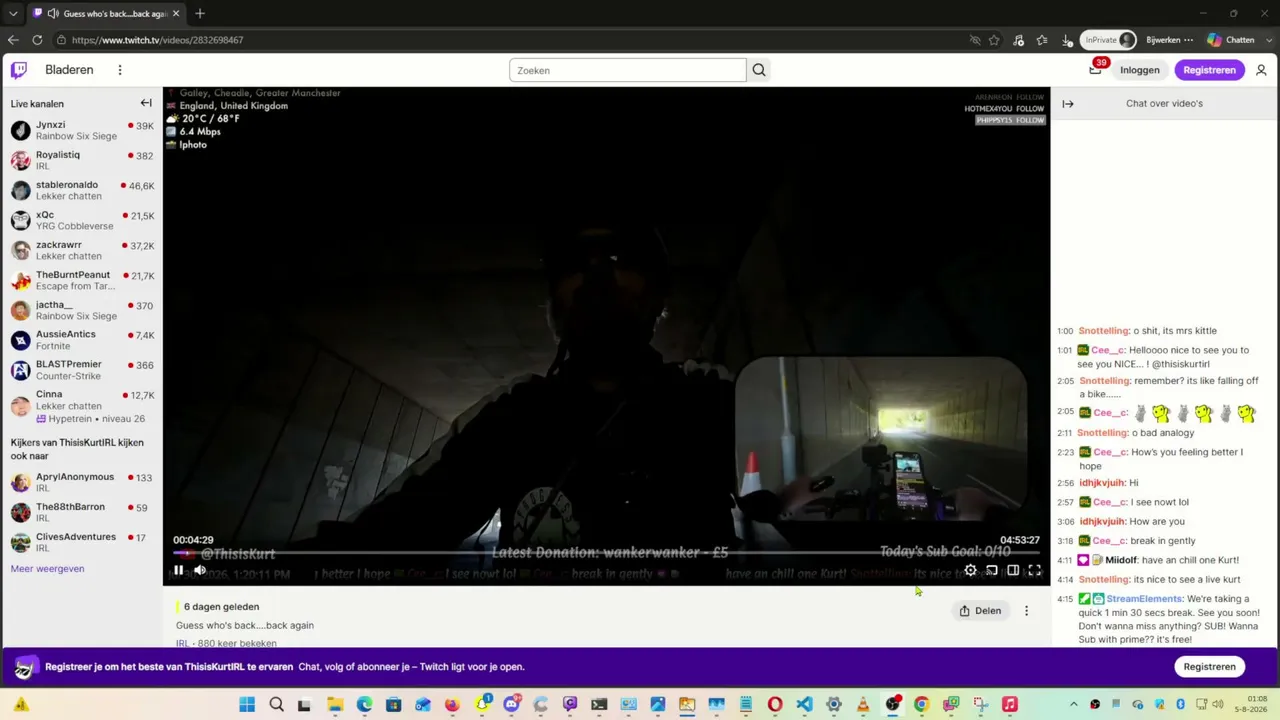Toggle theatre mode in the player

pos(1013,570)
